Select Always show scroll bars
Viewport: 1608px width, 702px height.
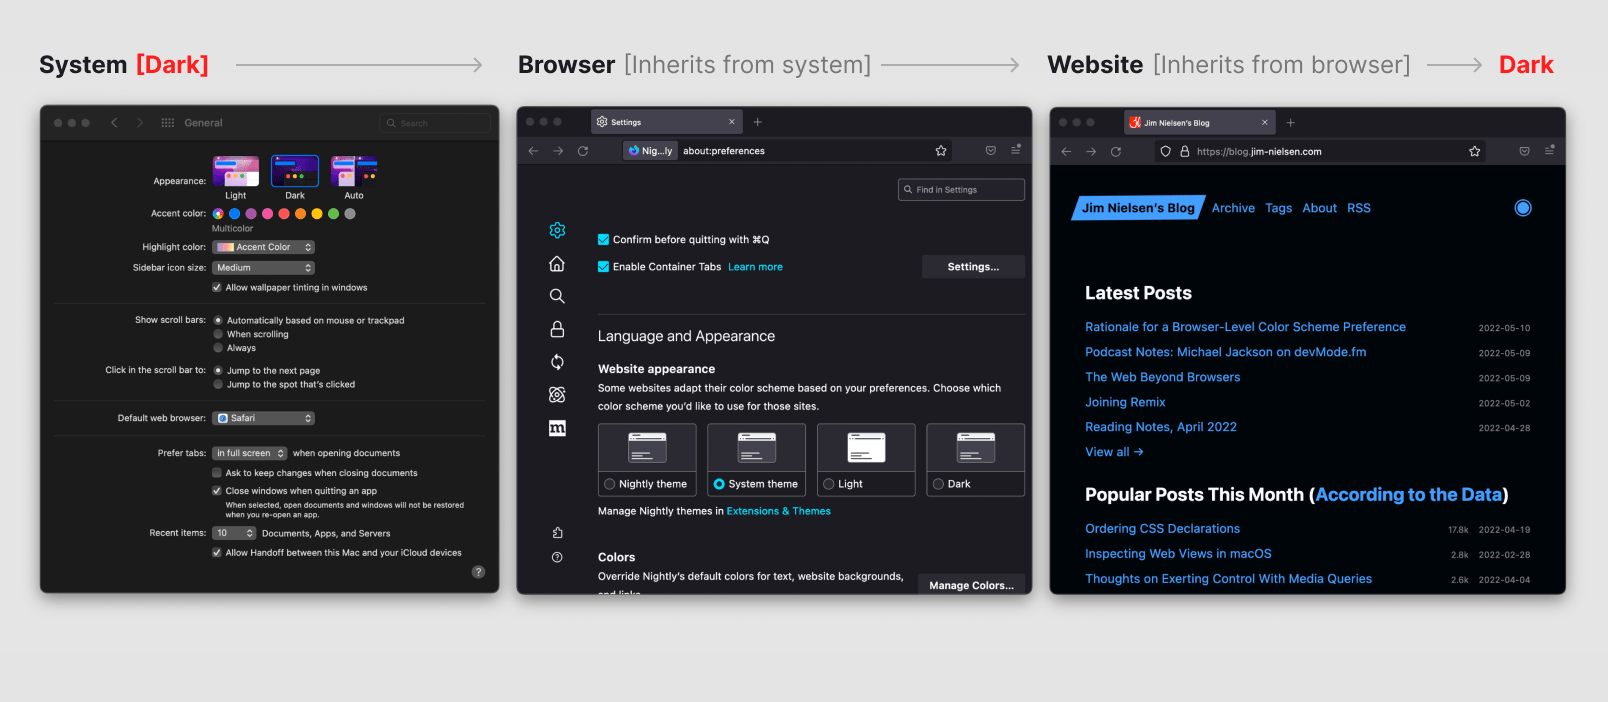click(218, 348)
